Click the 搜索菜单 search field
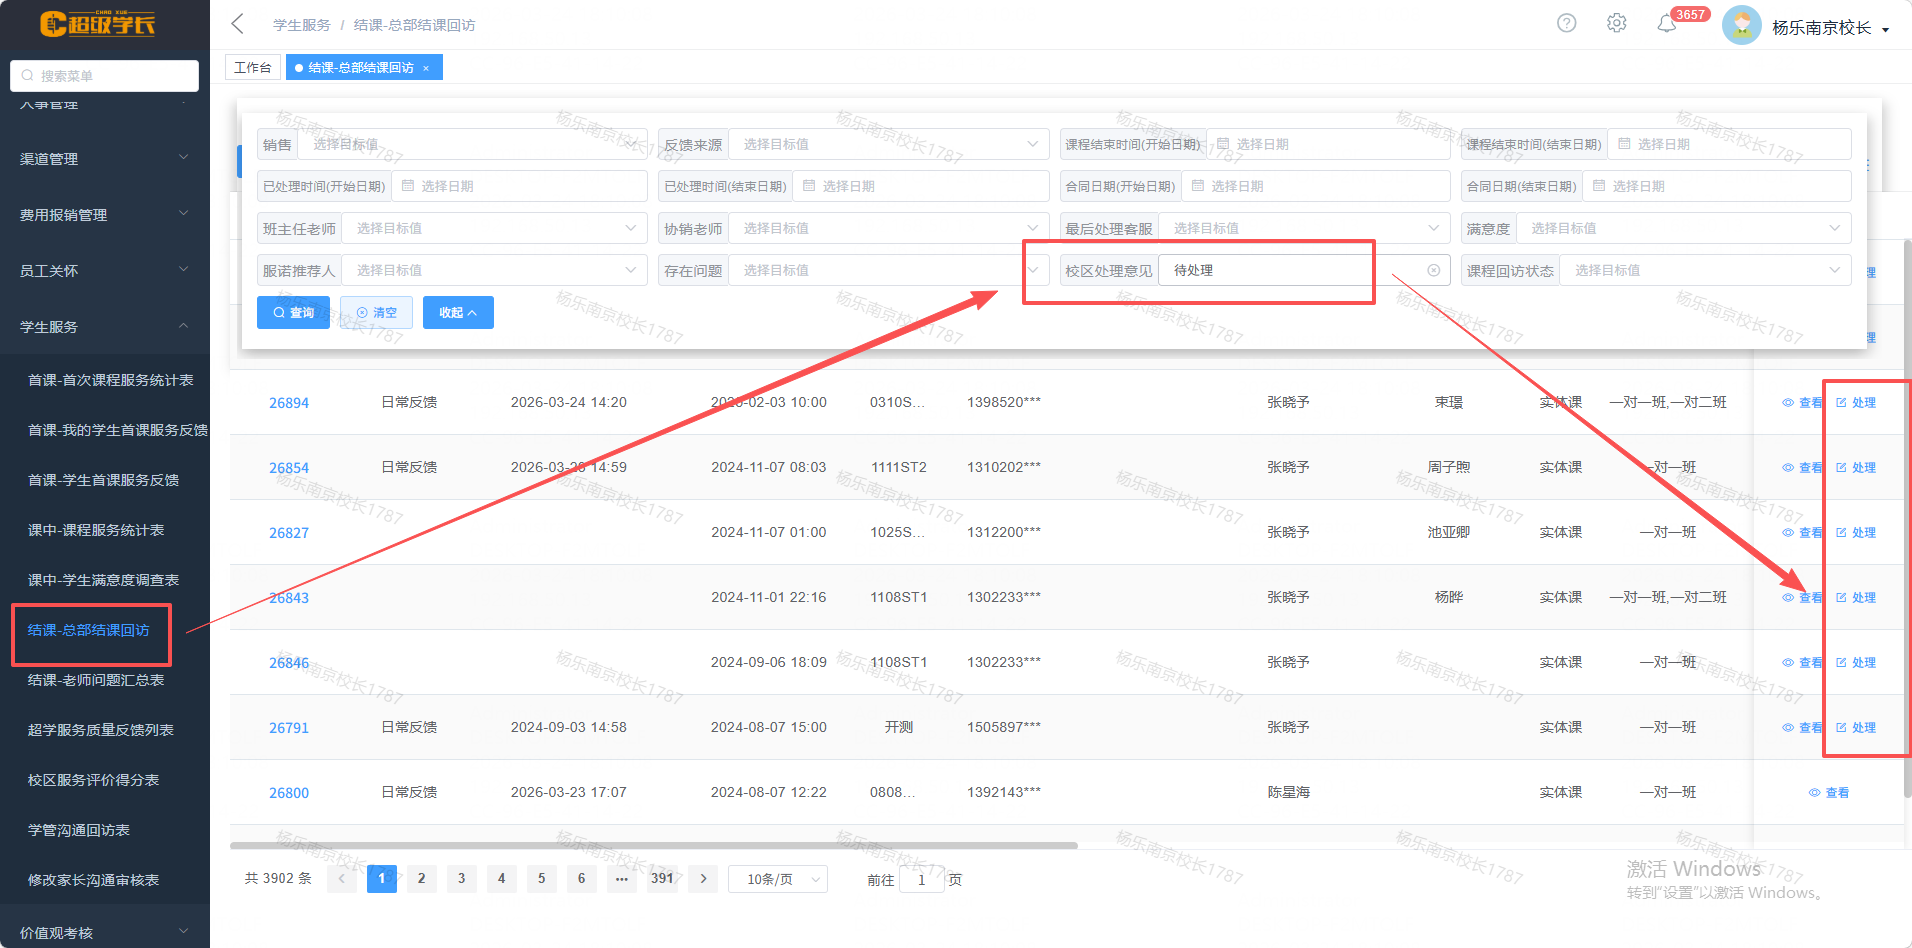The height and width of the screenshot is (948, 1912). point(105,76)
